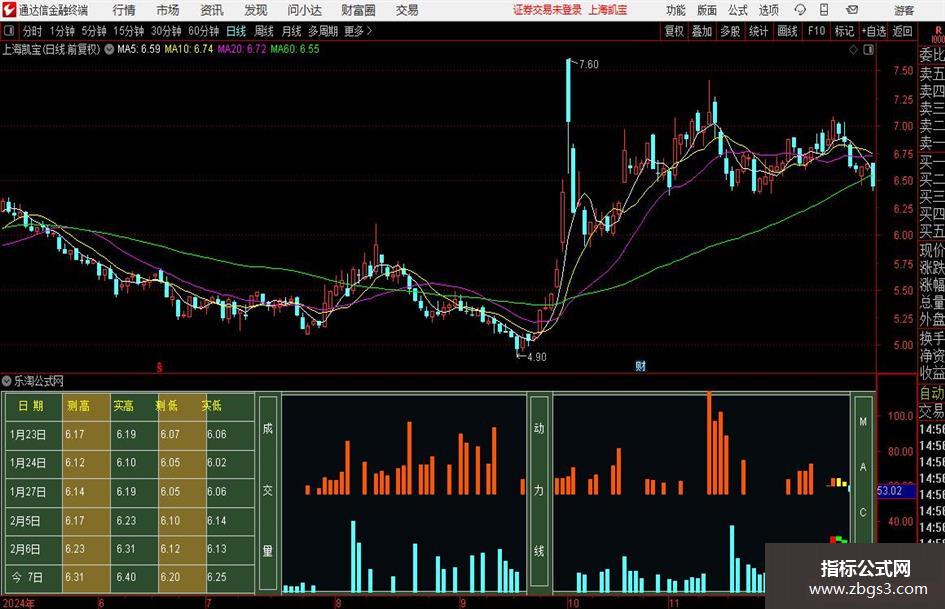Click the 标记 mark button
The height and width of the screenshot is (609, 945).
click(844, 31)
